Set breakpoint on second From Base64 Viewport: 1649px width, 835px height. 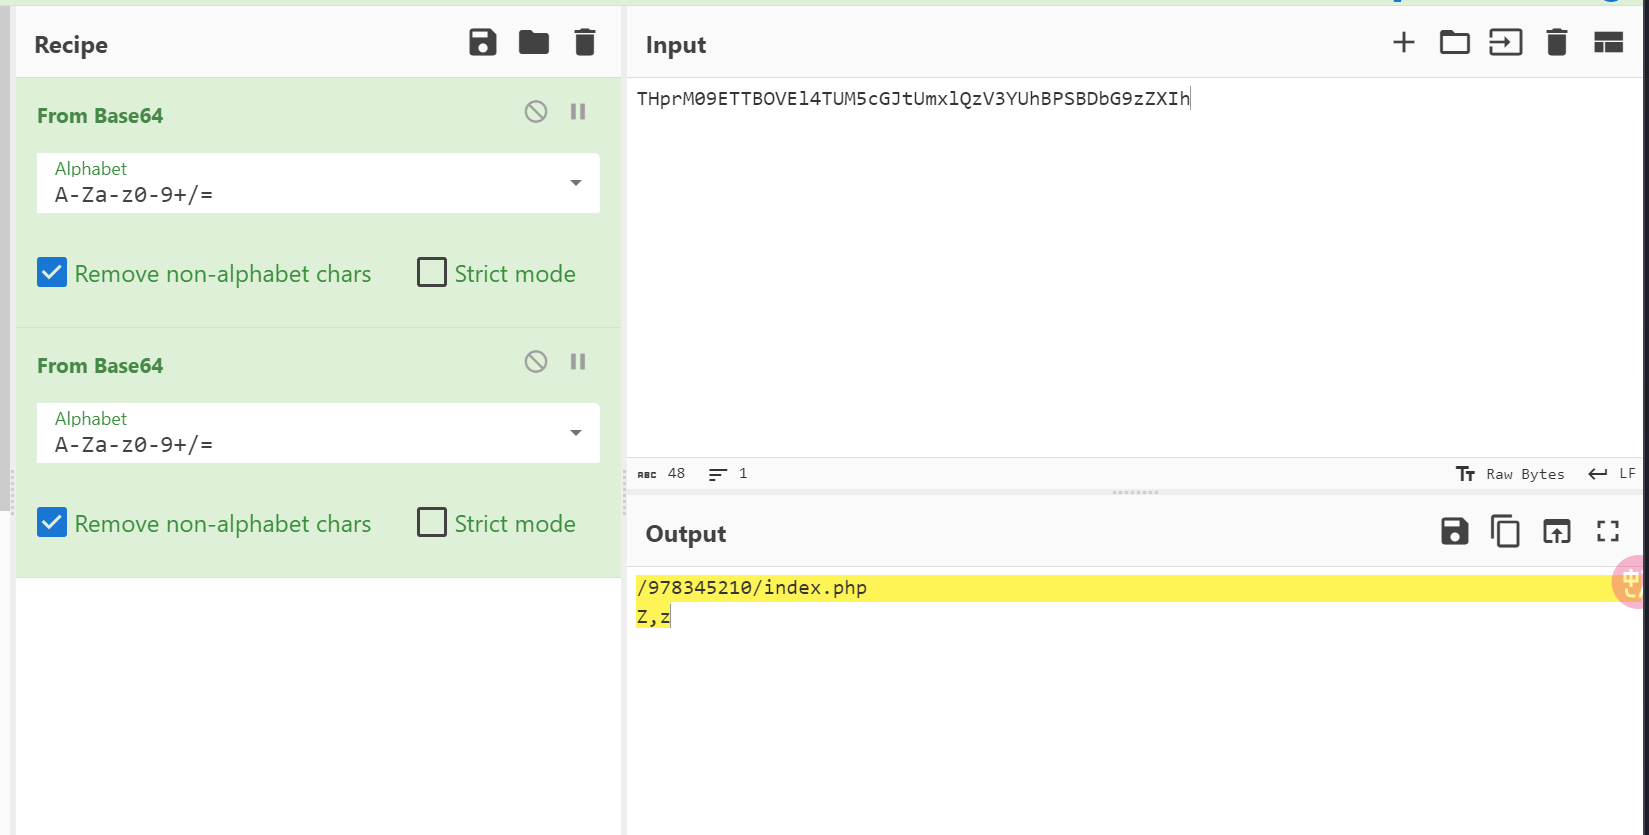[x=578, y=362]
